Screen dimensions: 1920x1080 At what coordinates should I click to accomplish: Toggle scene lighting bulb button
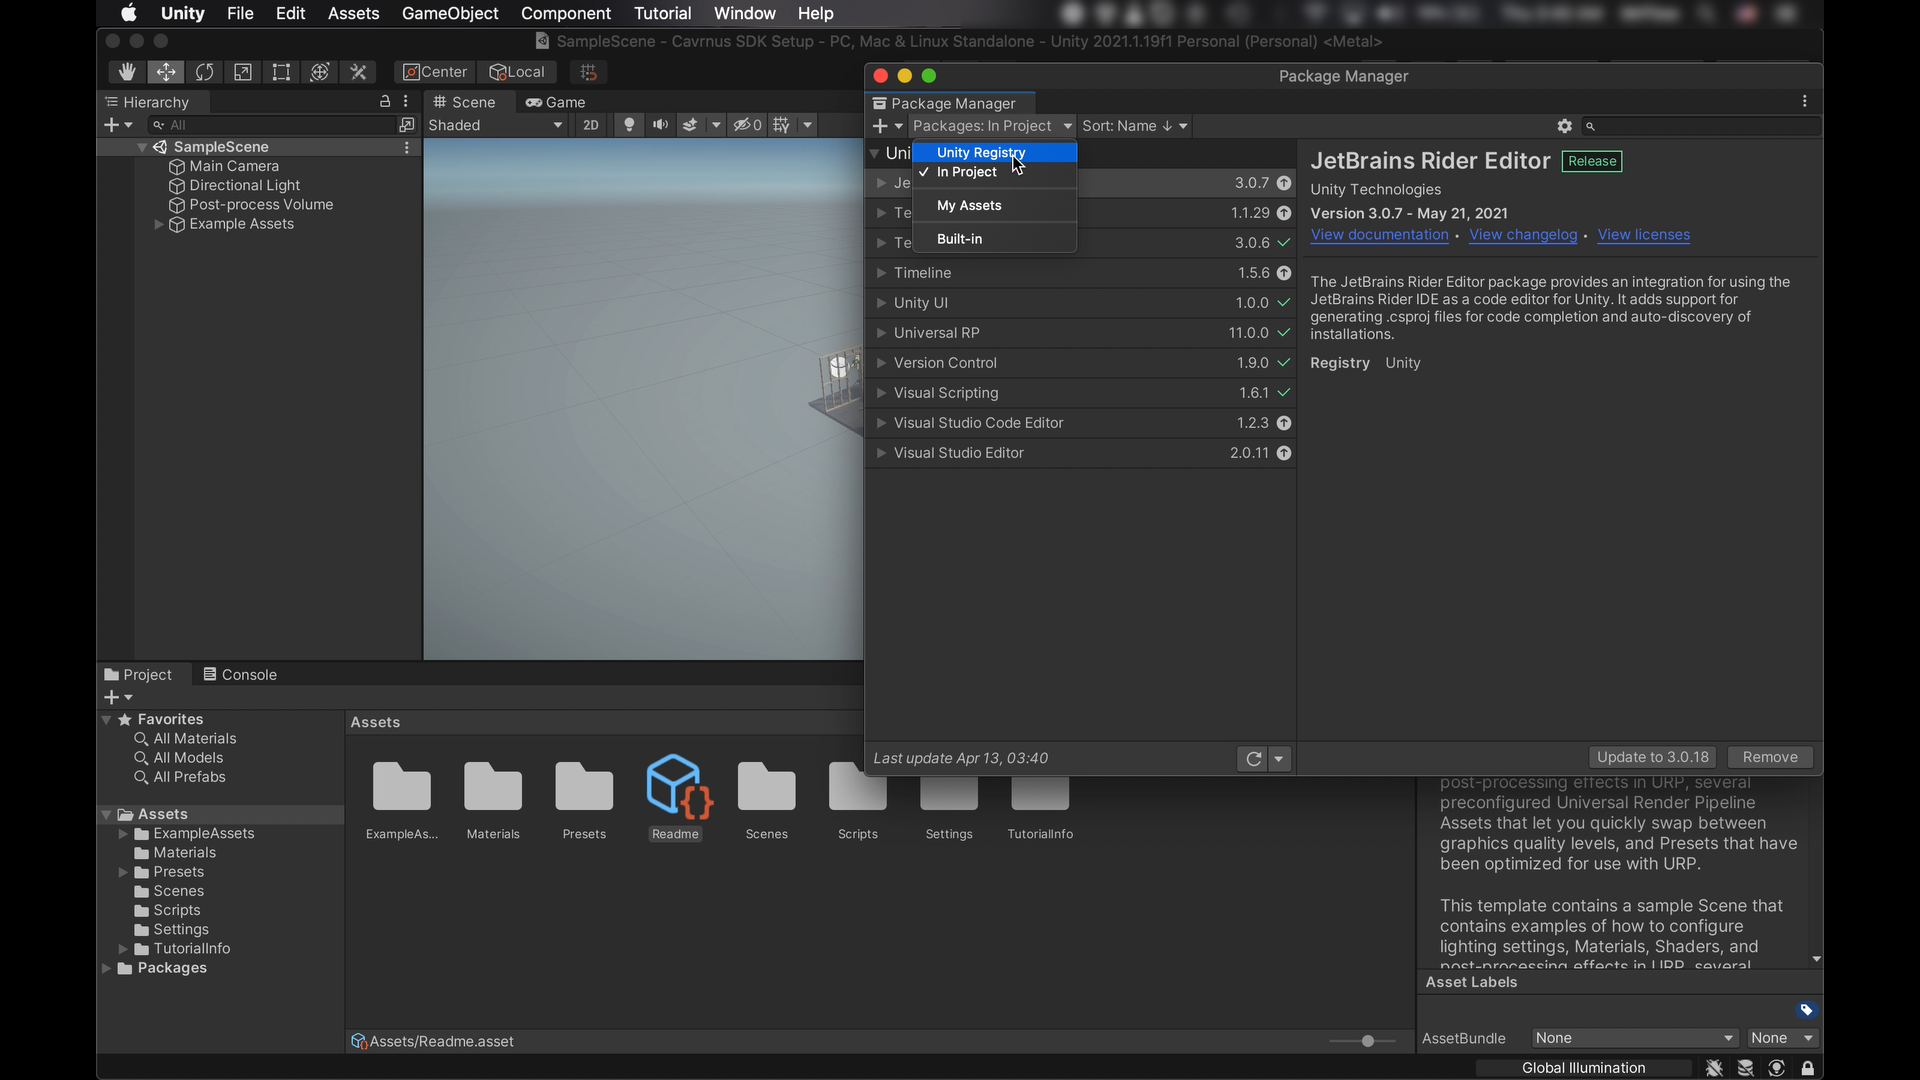[629, 125]
